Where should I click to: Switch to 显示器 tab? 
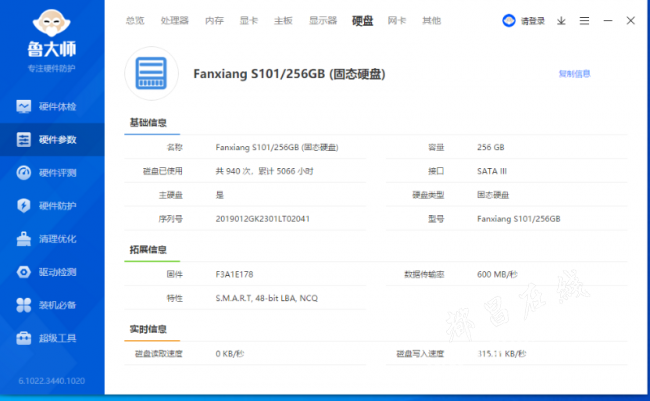point(323,21)
